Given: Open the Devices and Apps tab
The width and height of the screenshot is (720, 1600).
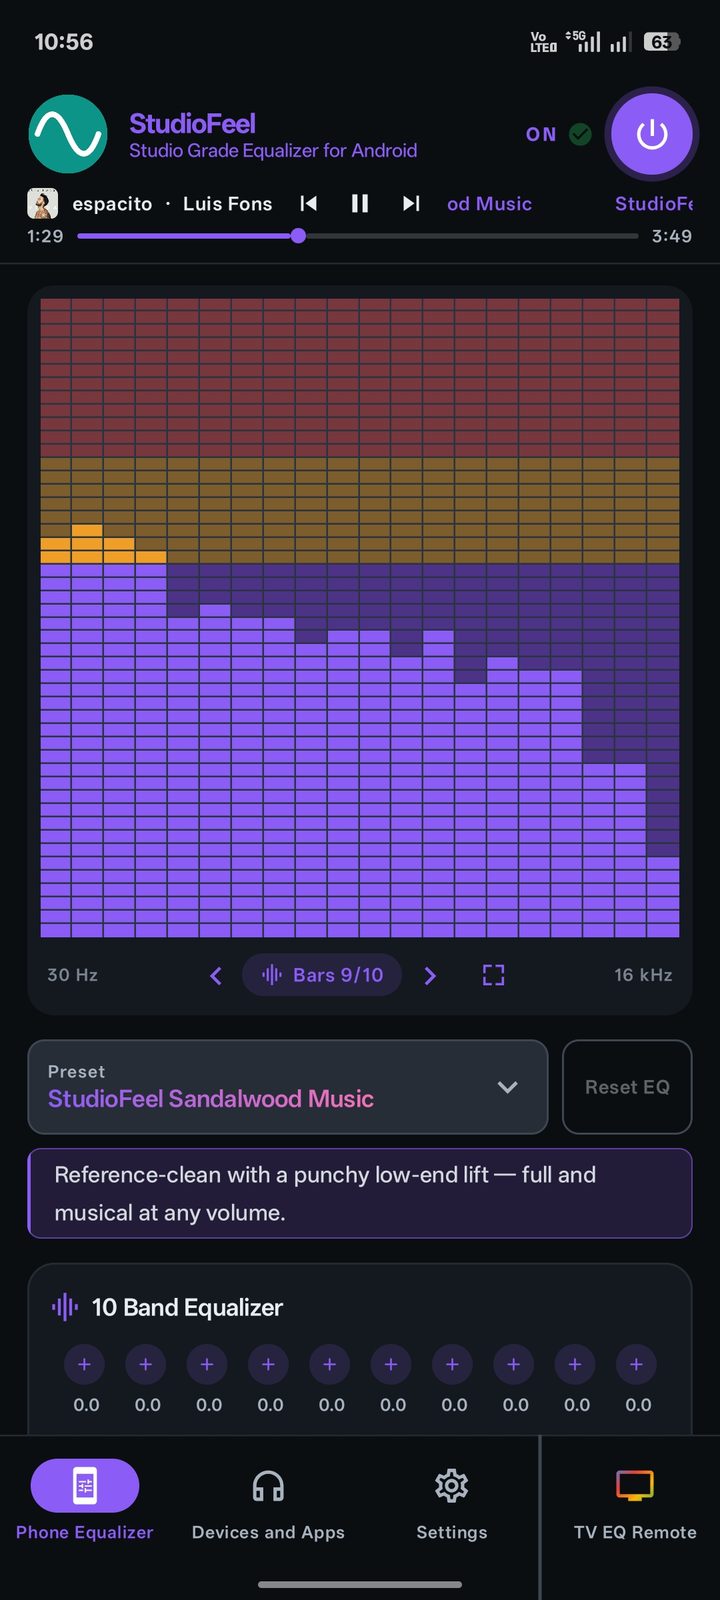Looking at the screenshot, I should coord(268,1500).
